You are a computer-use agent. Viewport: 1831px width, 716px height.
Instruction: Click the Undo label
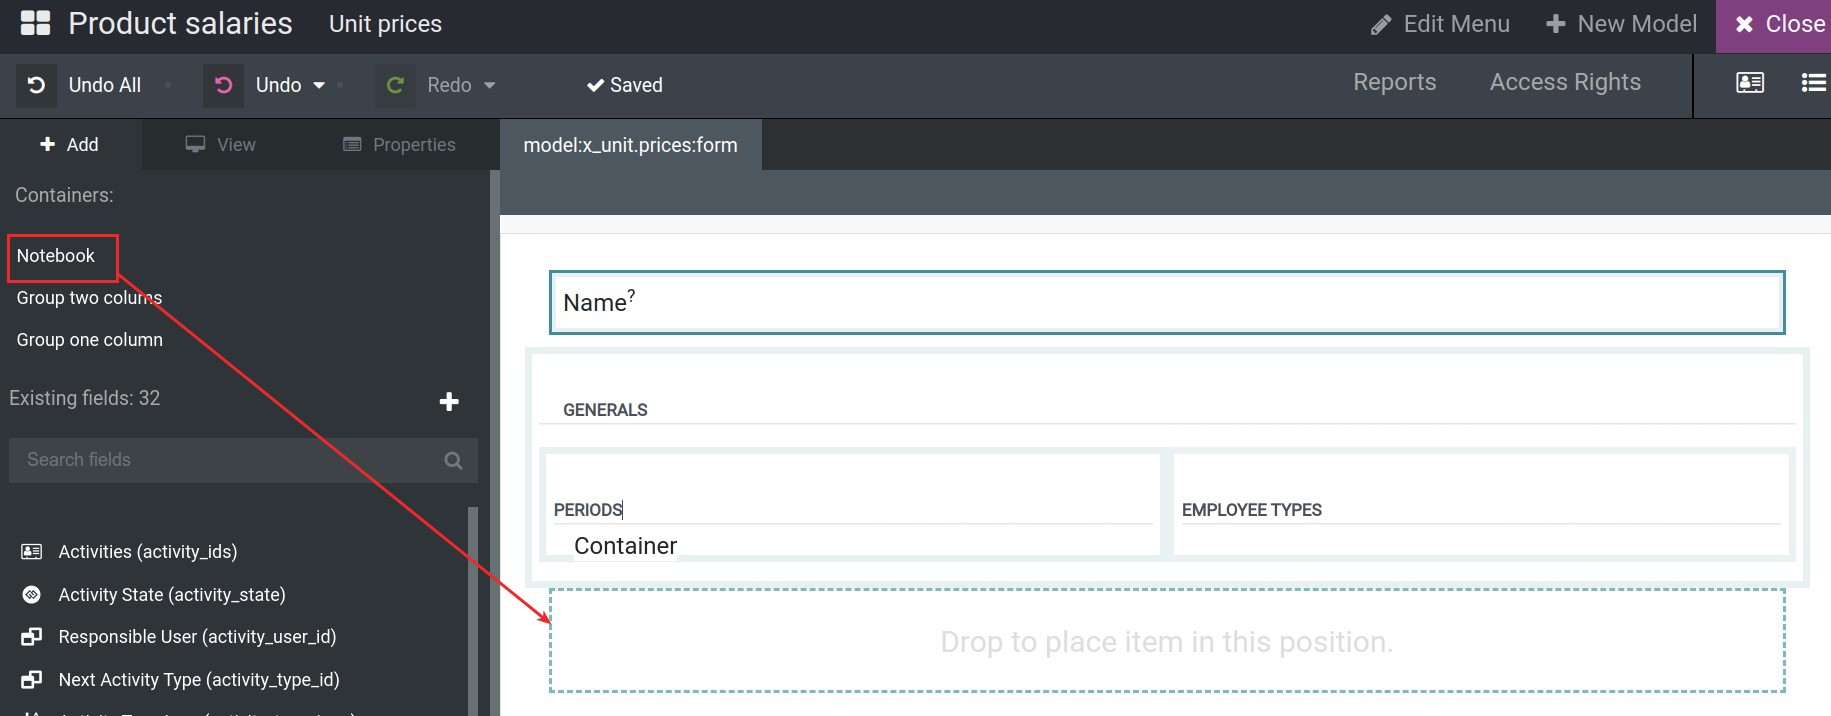pyautogui.click(x=278, y=85)
